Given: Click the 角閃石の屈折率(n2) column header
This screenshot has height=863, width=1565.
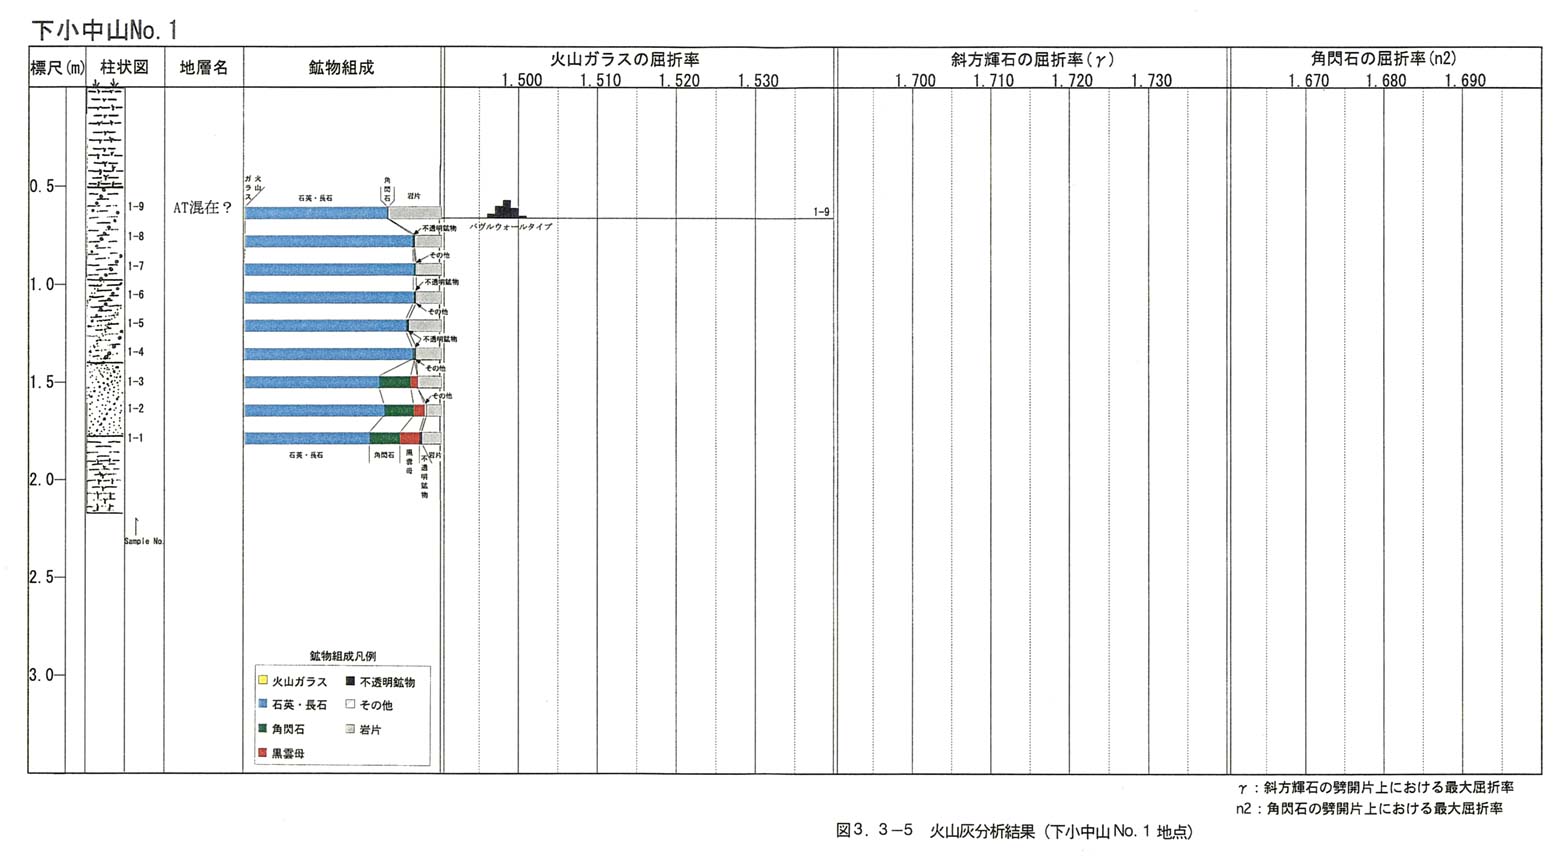Looking at the screenshot, I should point(1383,60).
